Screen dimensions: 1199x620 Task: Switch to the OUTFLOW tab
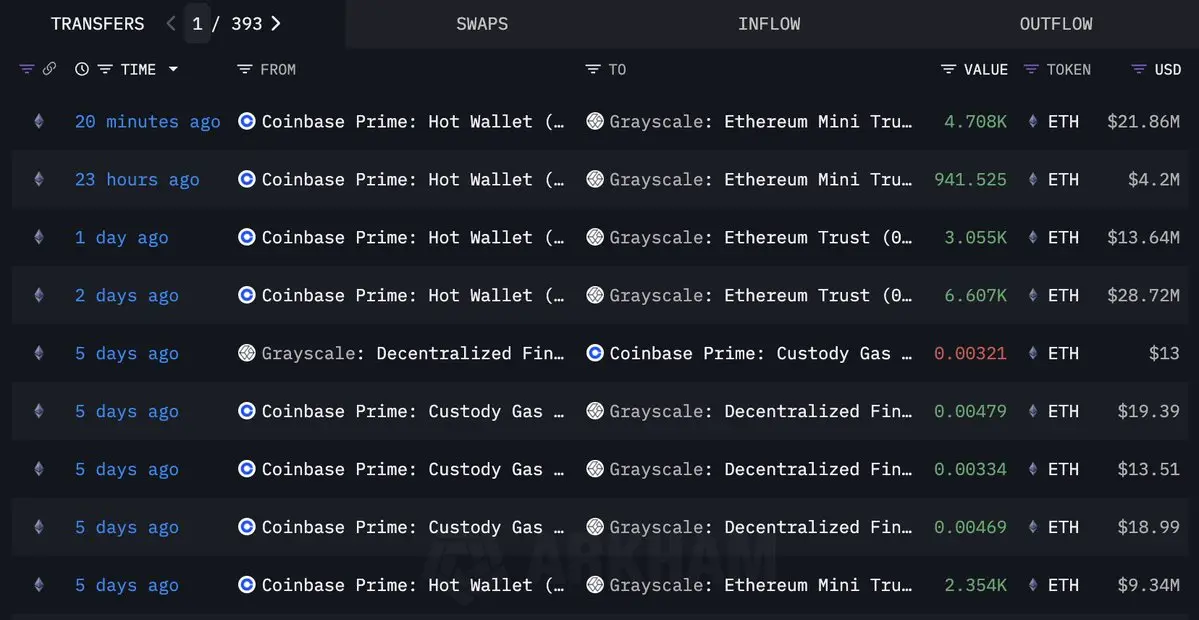(x=1056, y=24)
